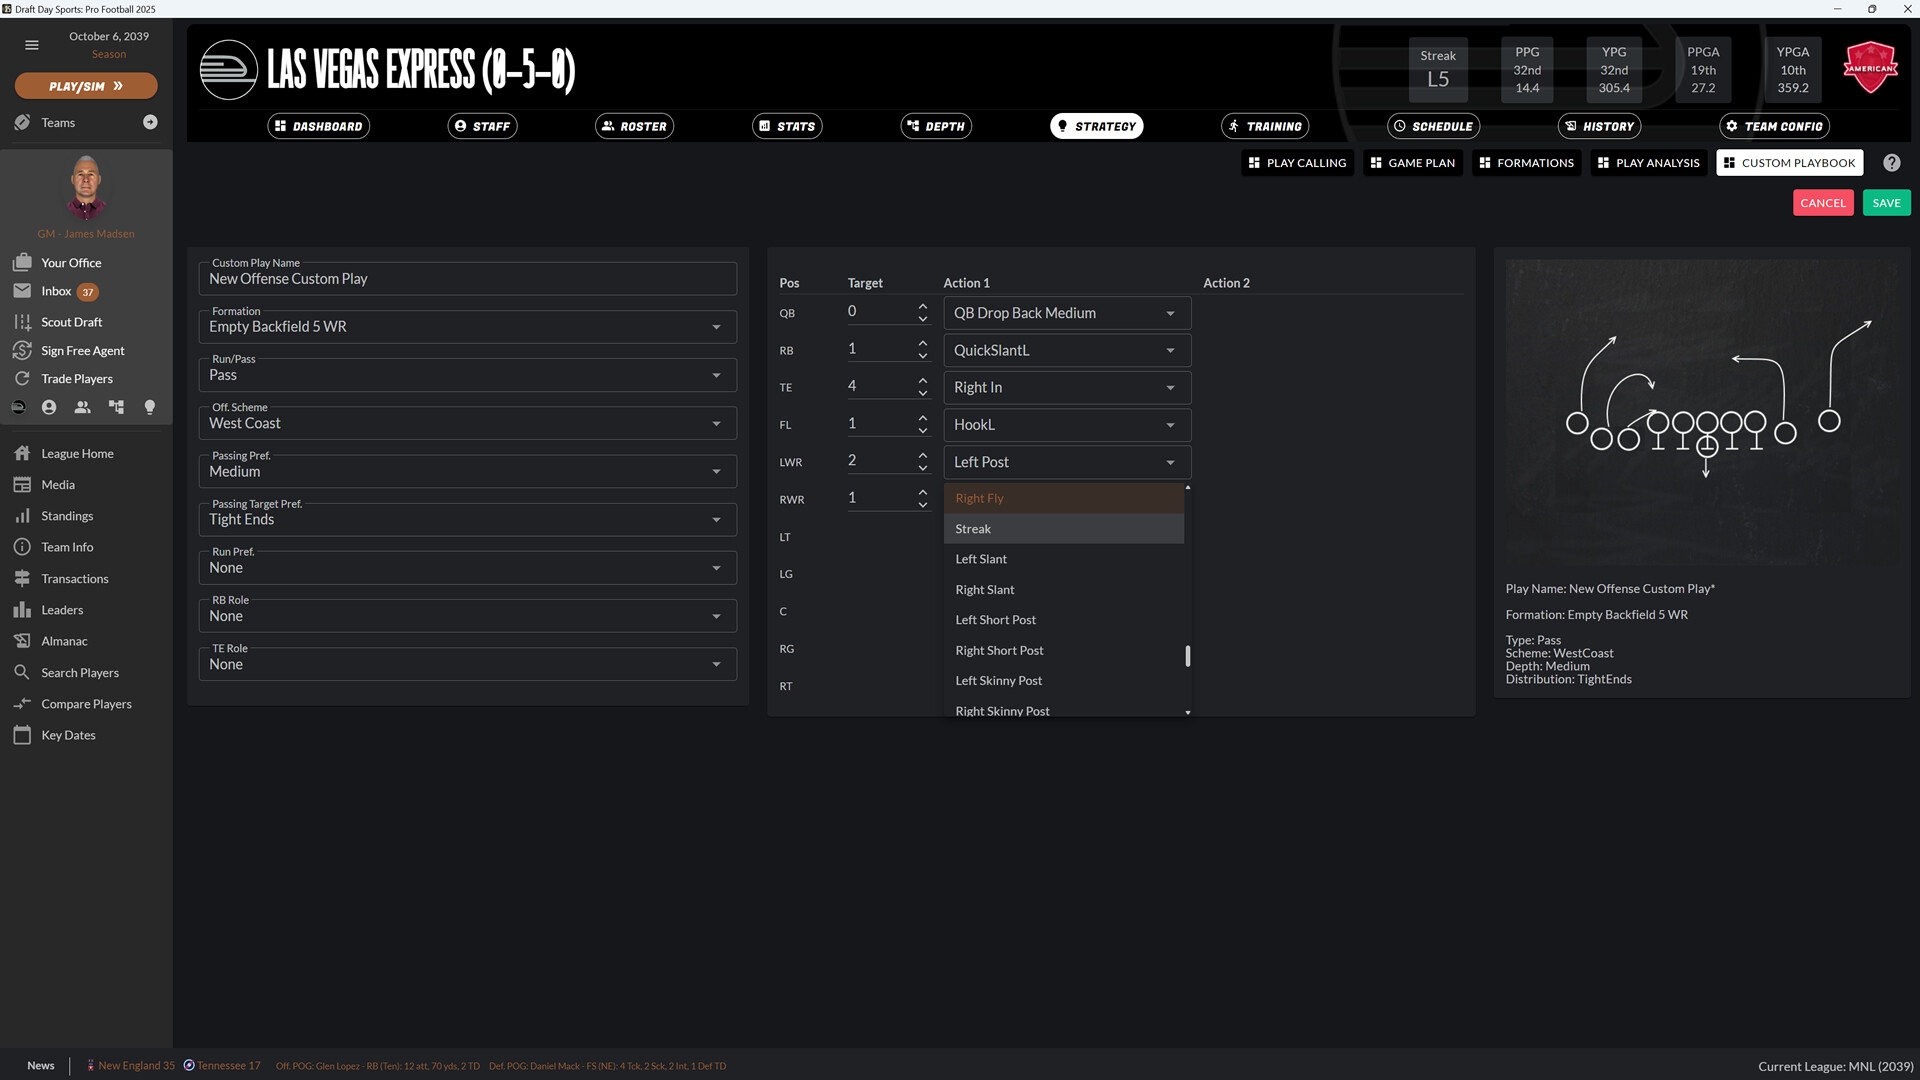Image resolution: width=1920 pixels, height=1080 pixels.
Task: Click the AMERICAN conference shield logo
Action: point(1869,67)
